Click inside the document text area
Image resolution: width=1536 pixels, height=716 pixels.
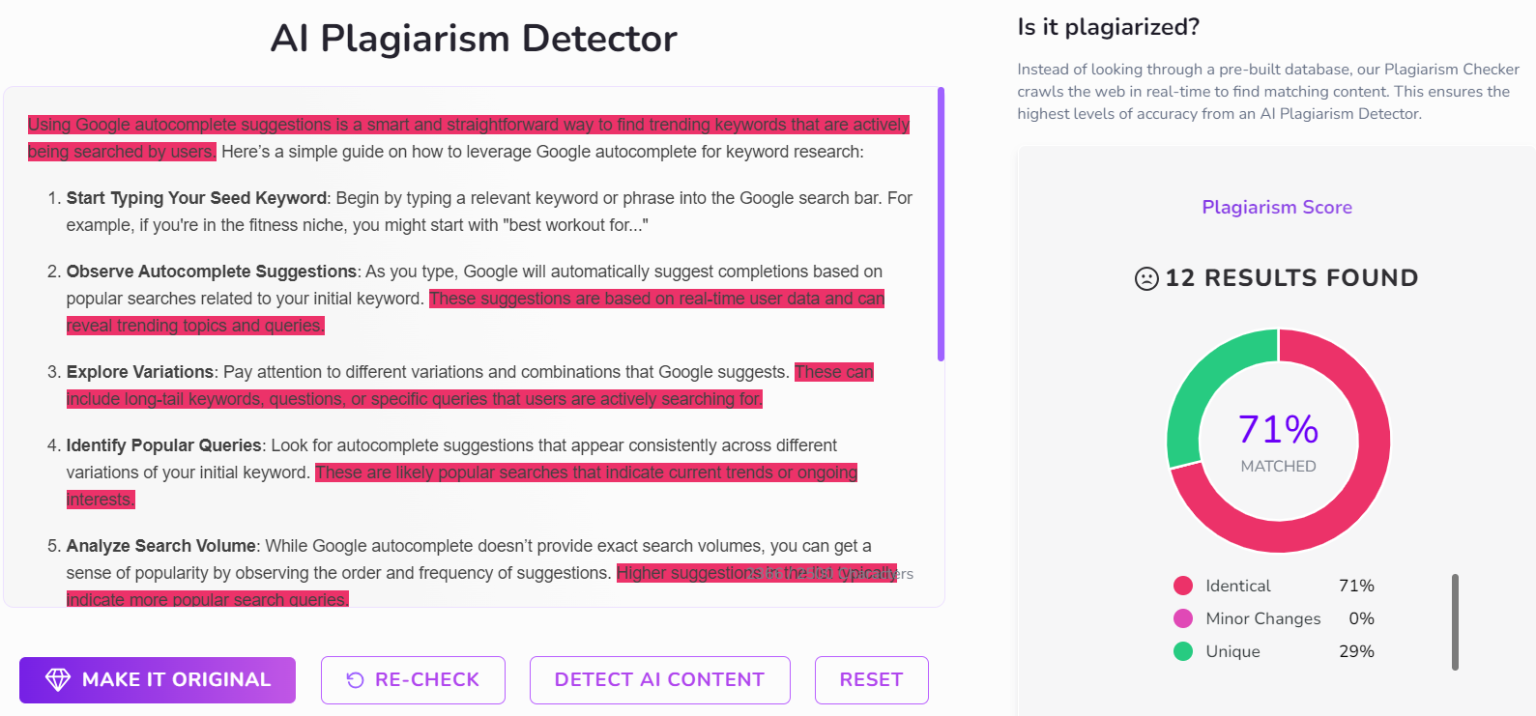[x=470, y=350]
